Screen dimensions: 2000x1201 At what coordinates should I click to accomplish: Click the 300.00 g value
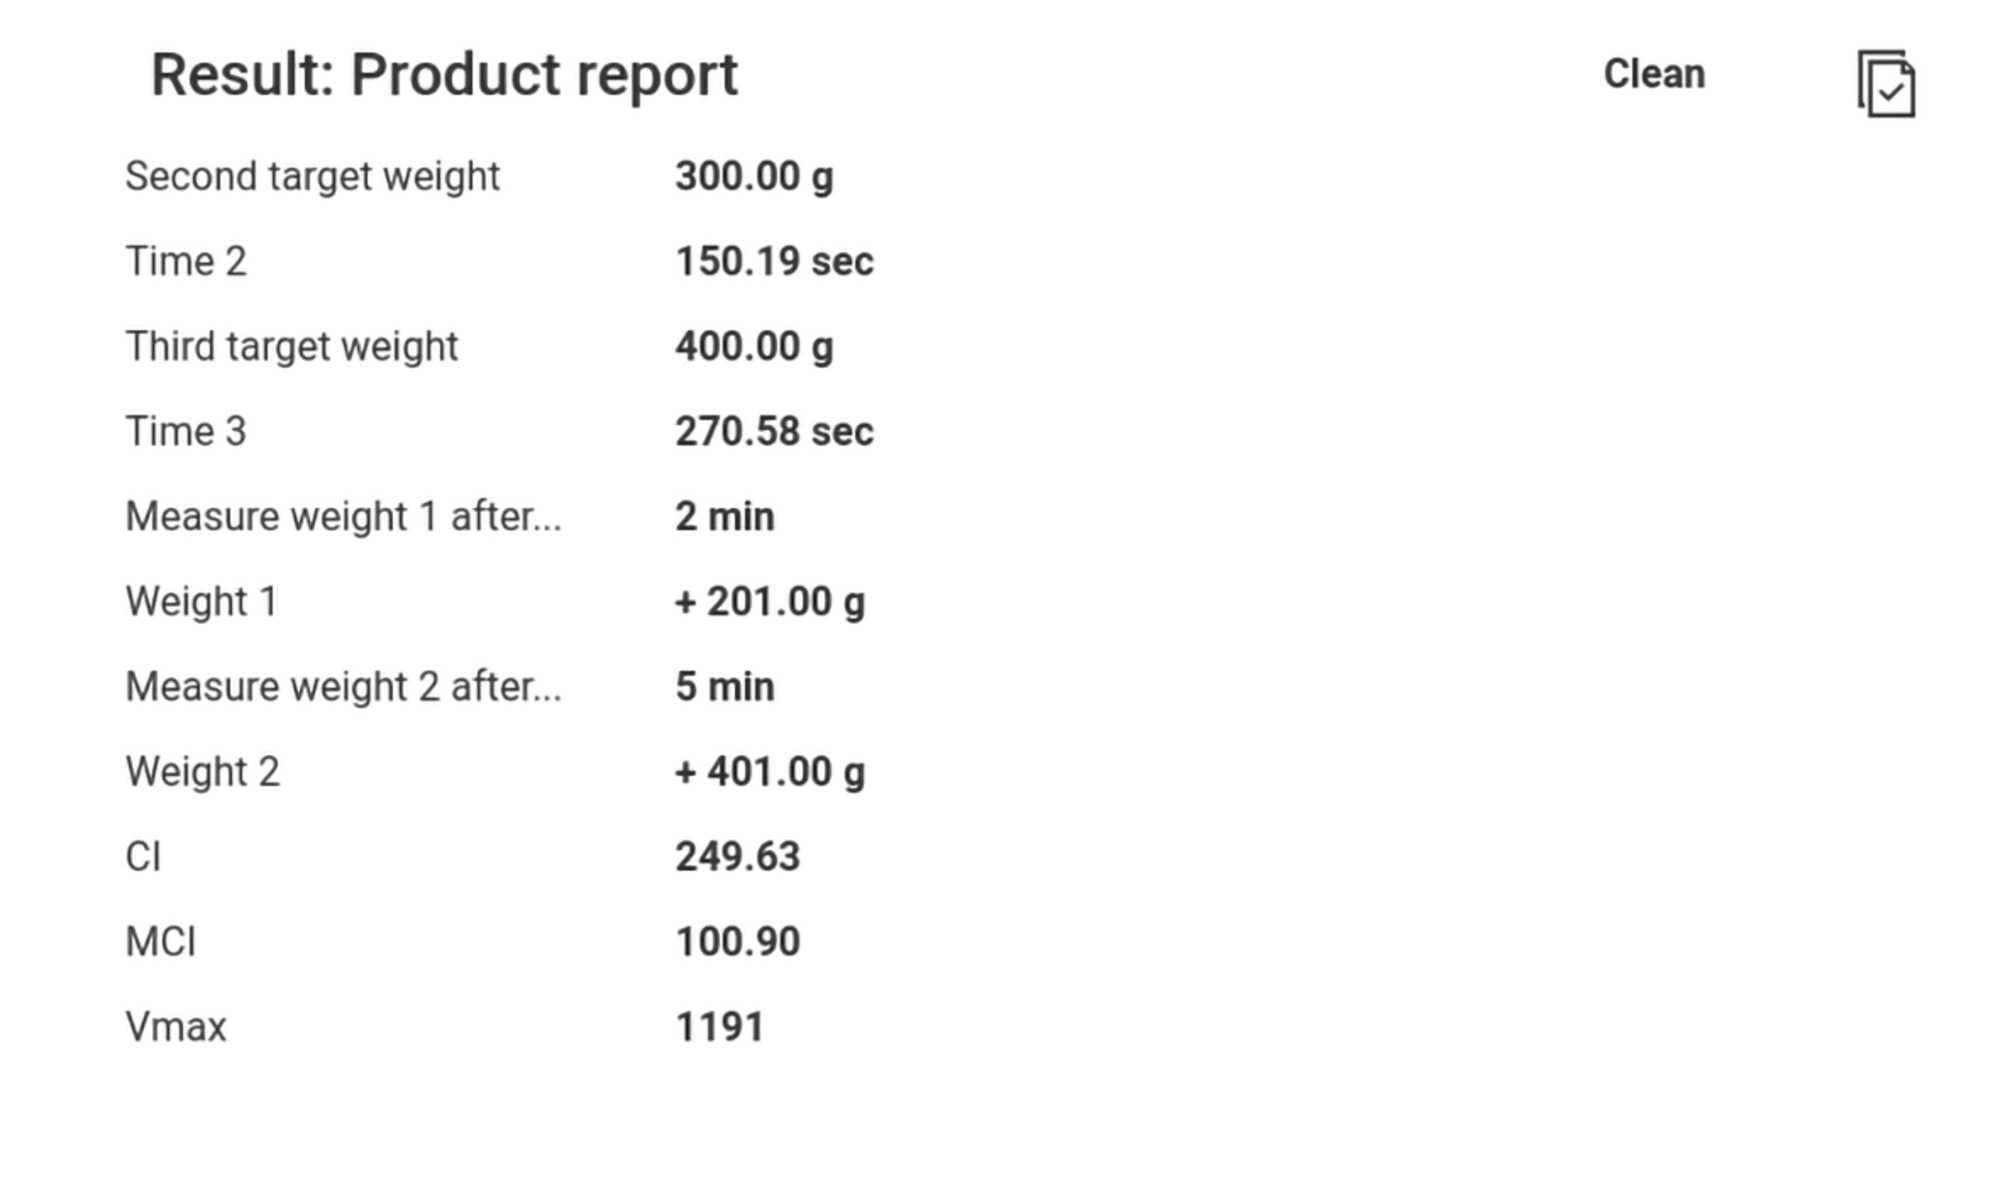[x=754, y=177]
